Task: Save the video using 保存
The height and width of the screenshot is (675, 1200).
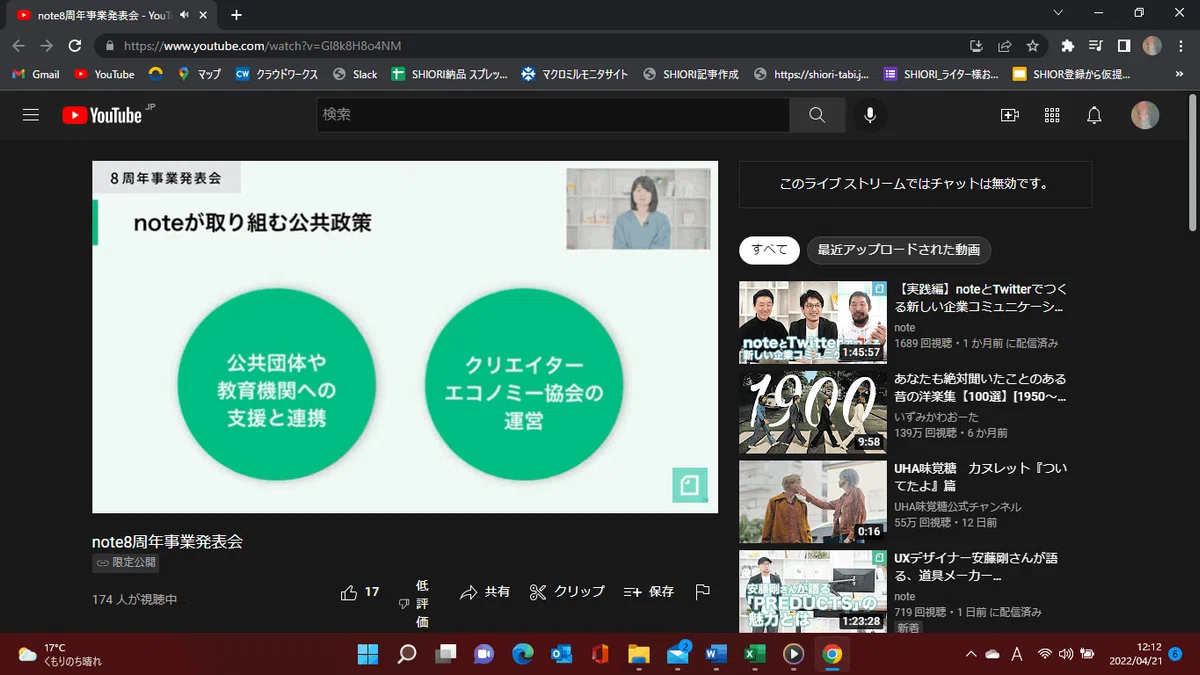Action: tap(649, 592)
